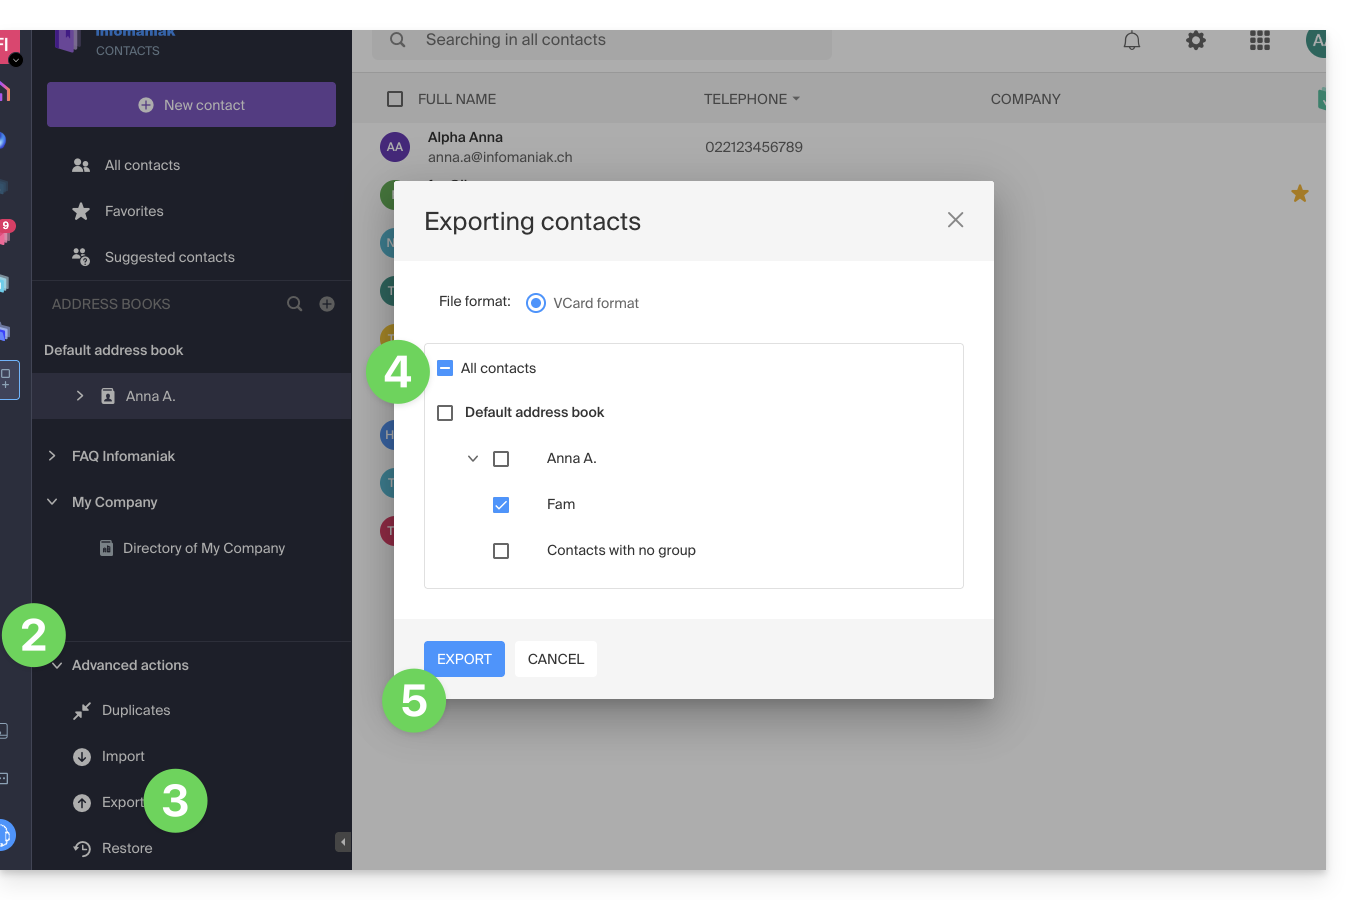This screenshot has width=1356, height=900.
Task: Toggle the All contacts checkbox
Action: [x=446, y=368]
